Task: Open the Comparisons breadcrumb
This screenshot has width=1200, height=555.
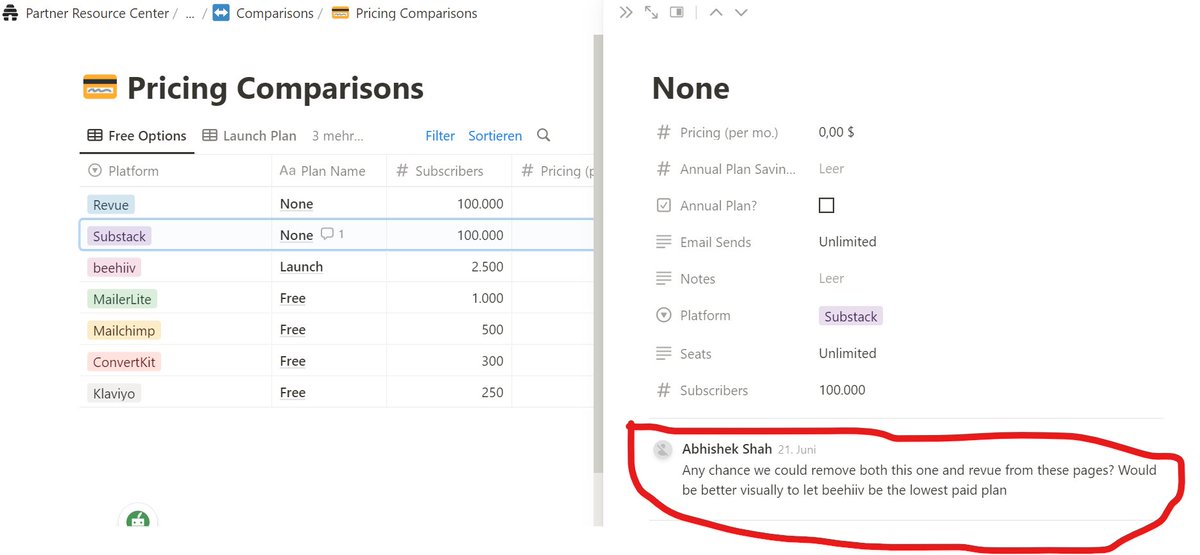Action: [263, 13]
